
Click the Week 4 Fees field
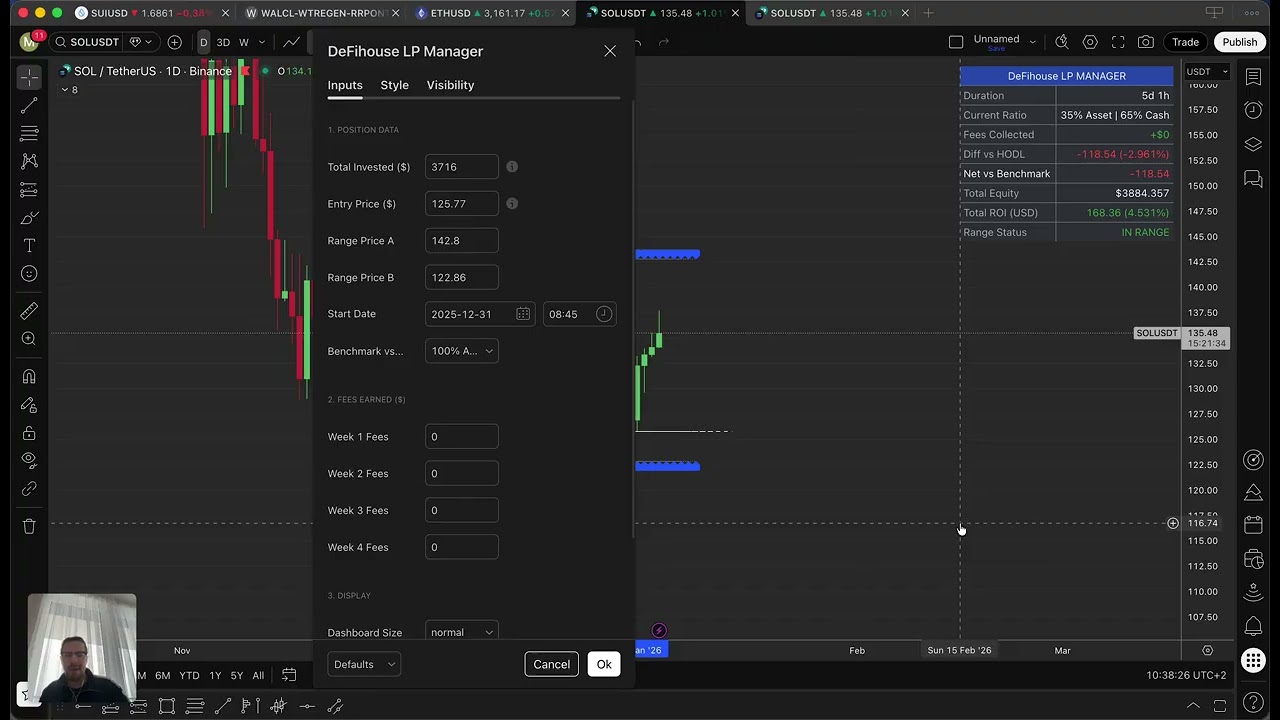click(x=461, y=548)
